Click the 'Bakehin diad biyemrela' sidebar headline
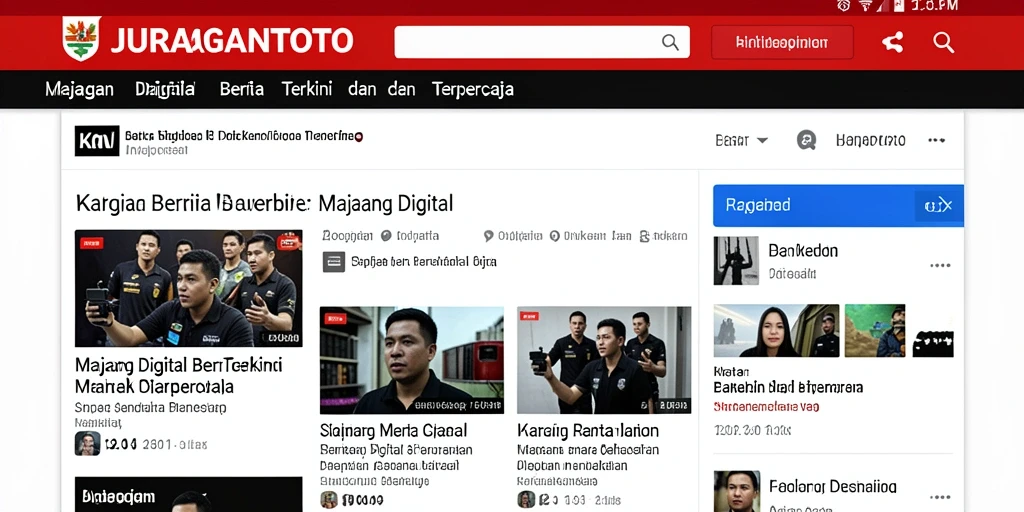The width and height of the screenshot is (1024, 512). pyautogui.click(x=788, y=387)
